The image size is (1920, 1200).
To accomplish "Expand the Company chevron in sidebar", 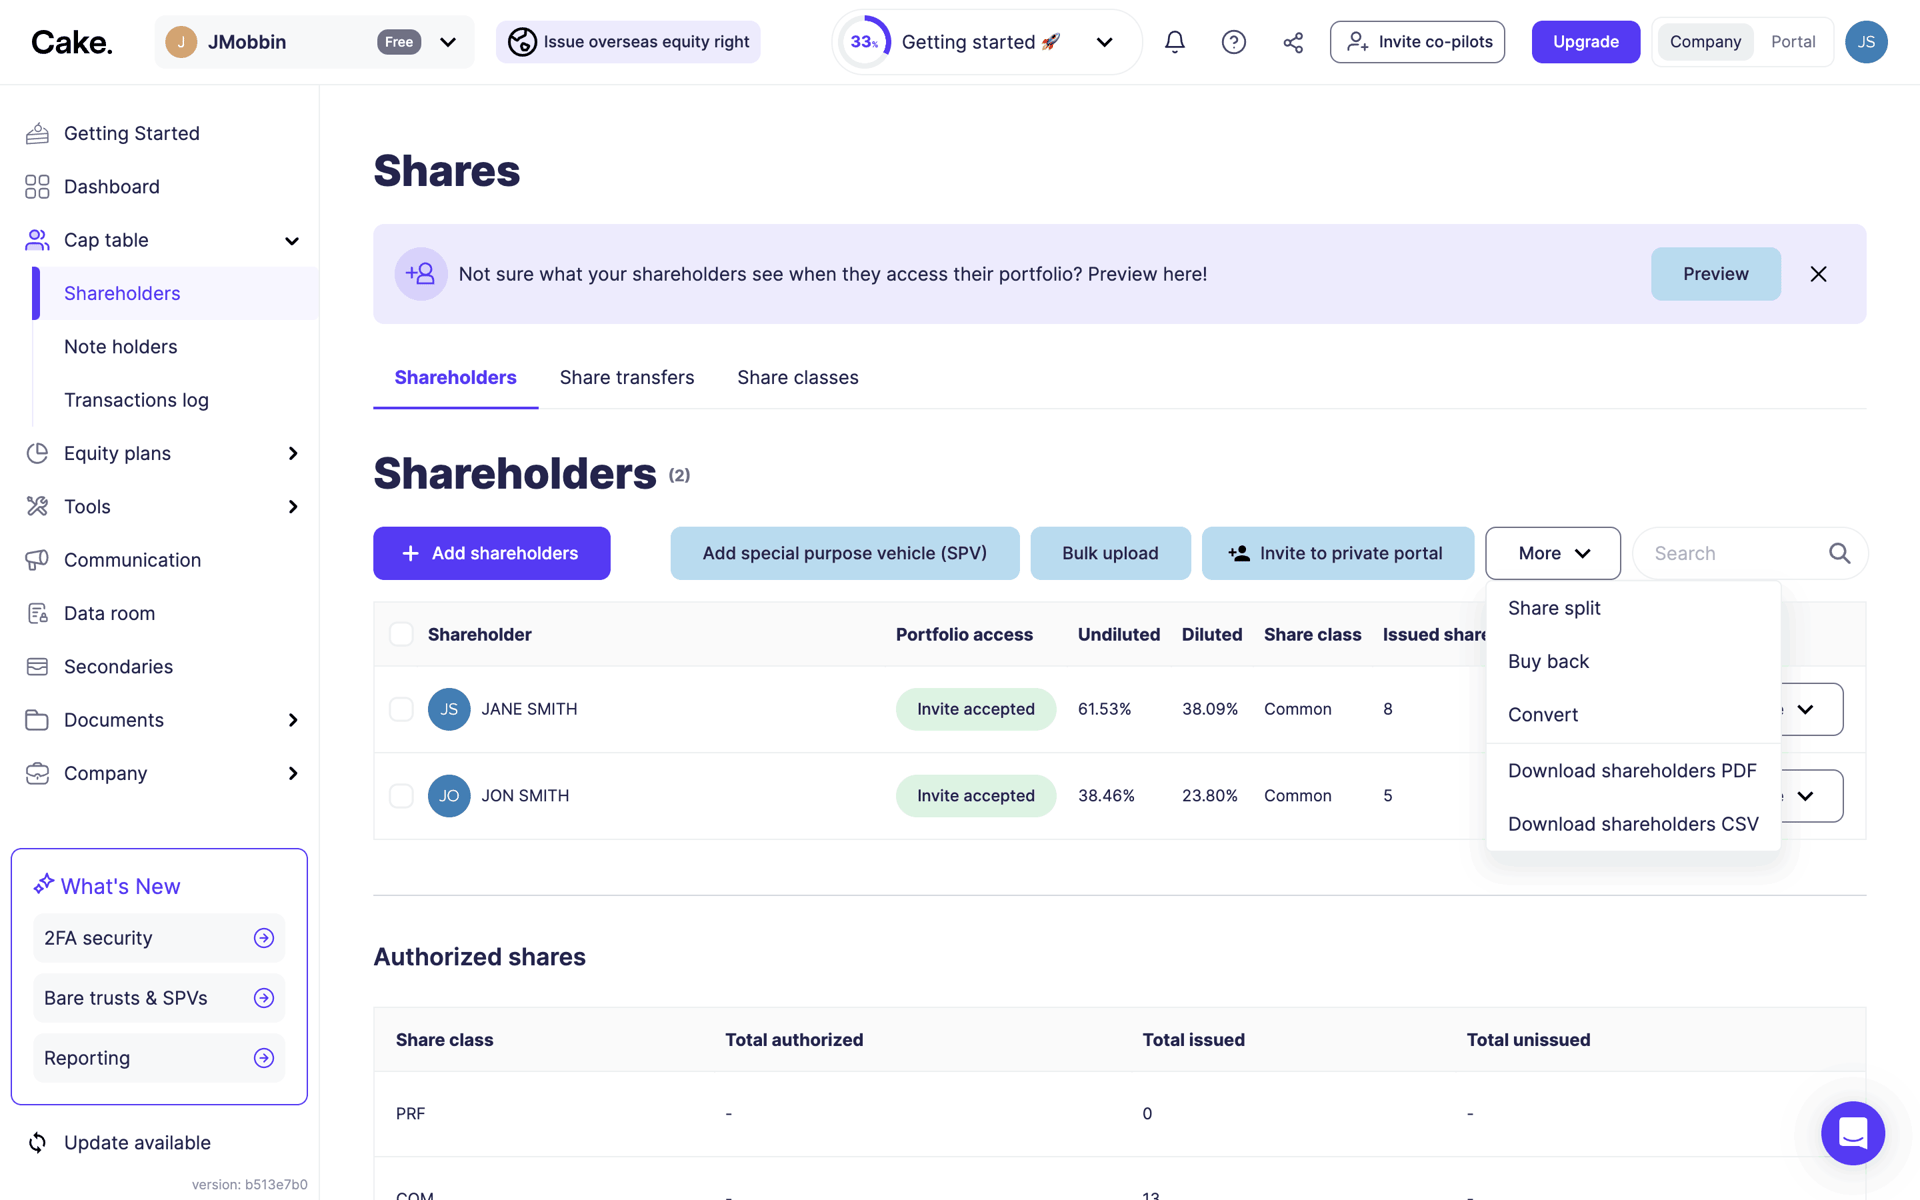I will [292, 774].
